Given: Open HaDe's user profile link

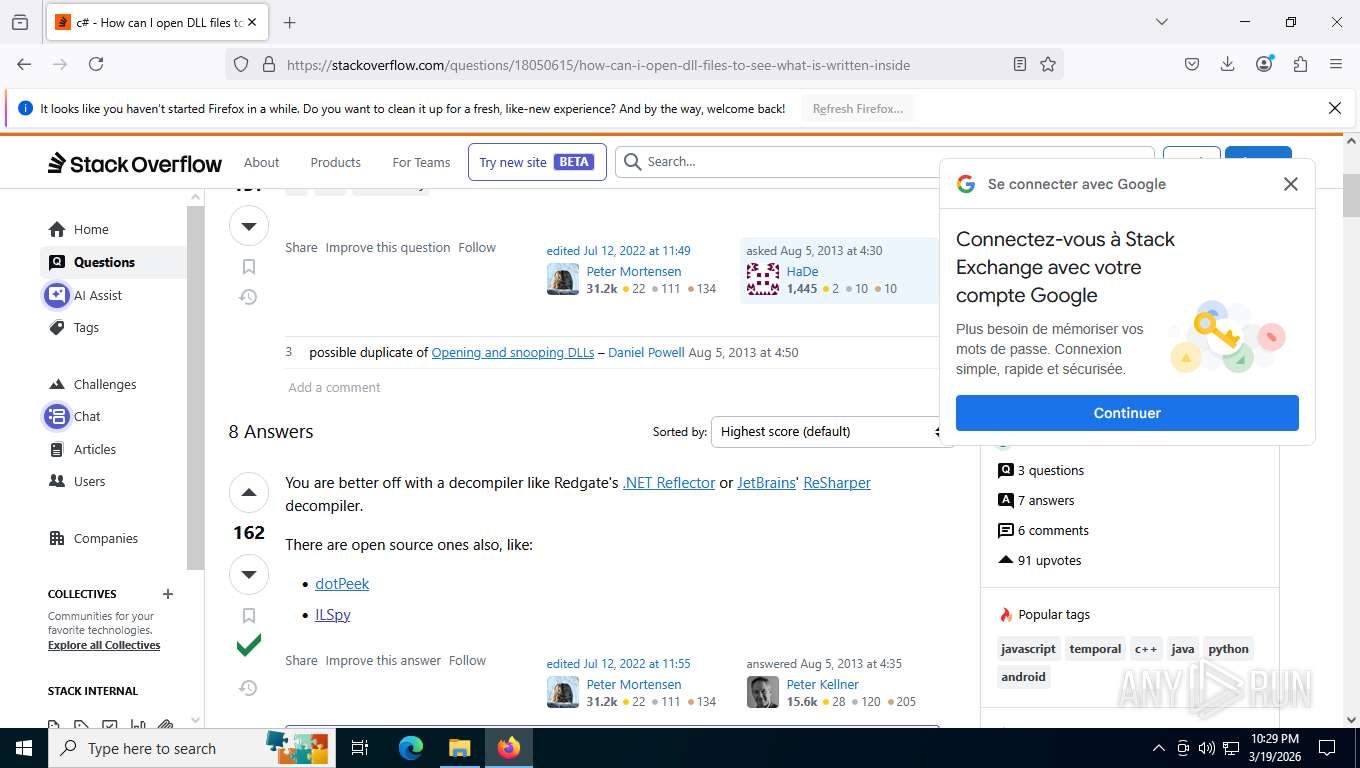Looking at the screenshot, I should click(802, 271).
